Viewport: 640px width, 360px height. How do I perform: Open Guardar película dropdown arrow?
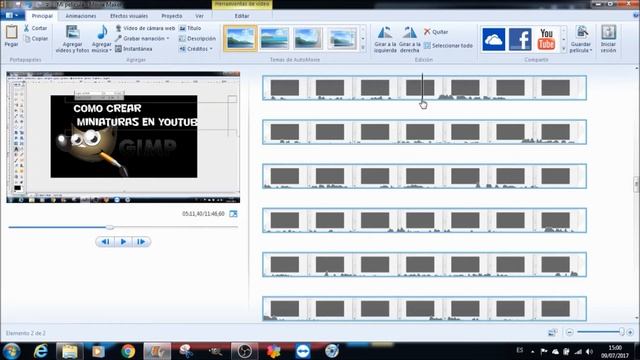pos(591,50)
